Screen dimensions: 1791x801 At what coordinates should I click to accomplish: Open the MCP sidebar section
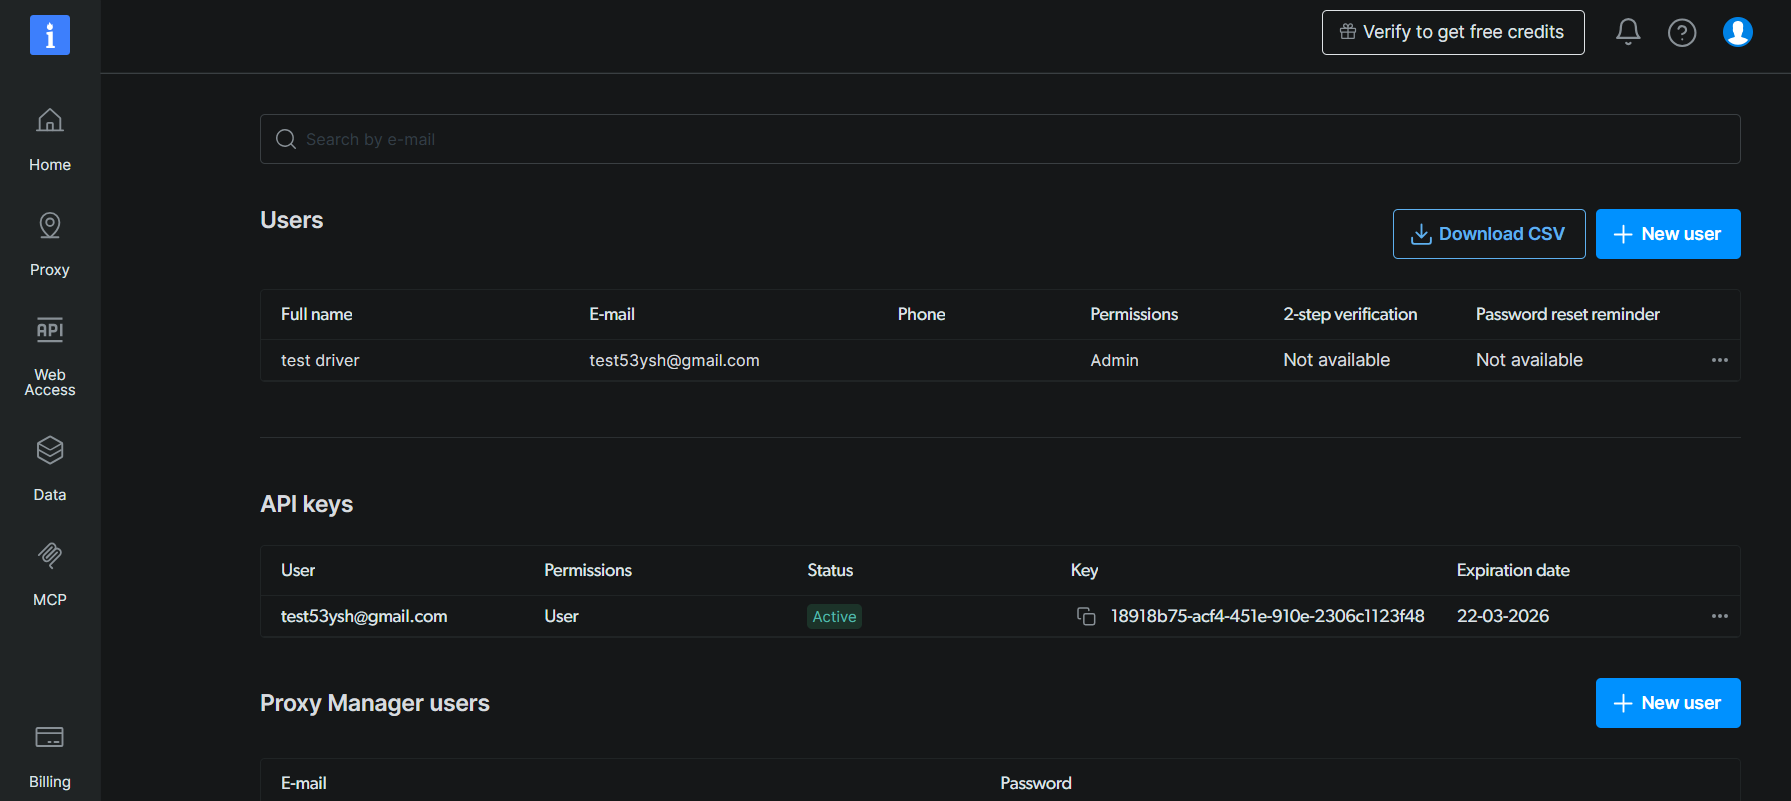(x=50, y=574)
